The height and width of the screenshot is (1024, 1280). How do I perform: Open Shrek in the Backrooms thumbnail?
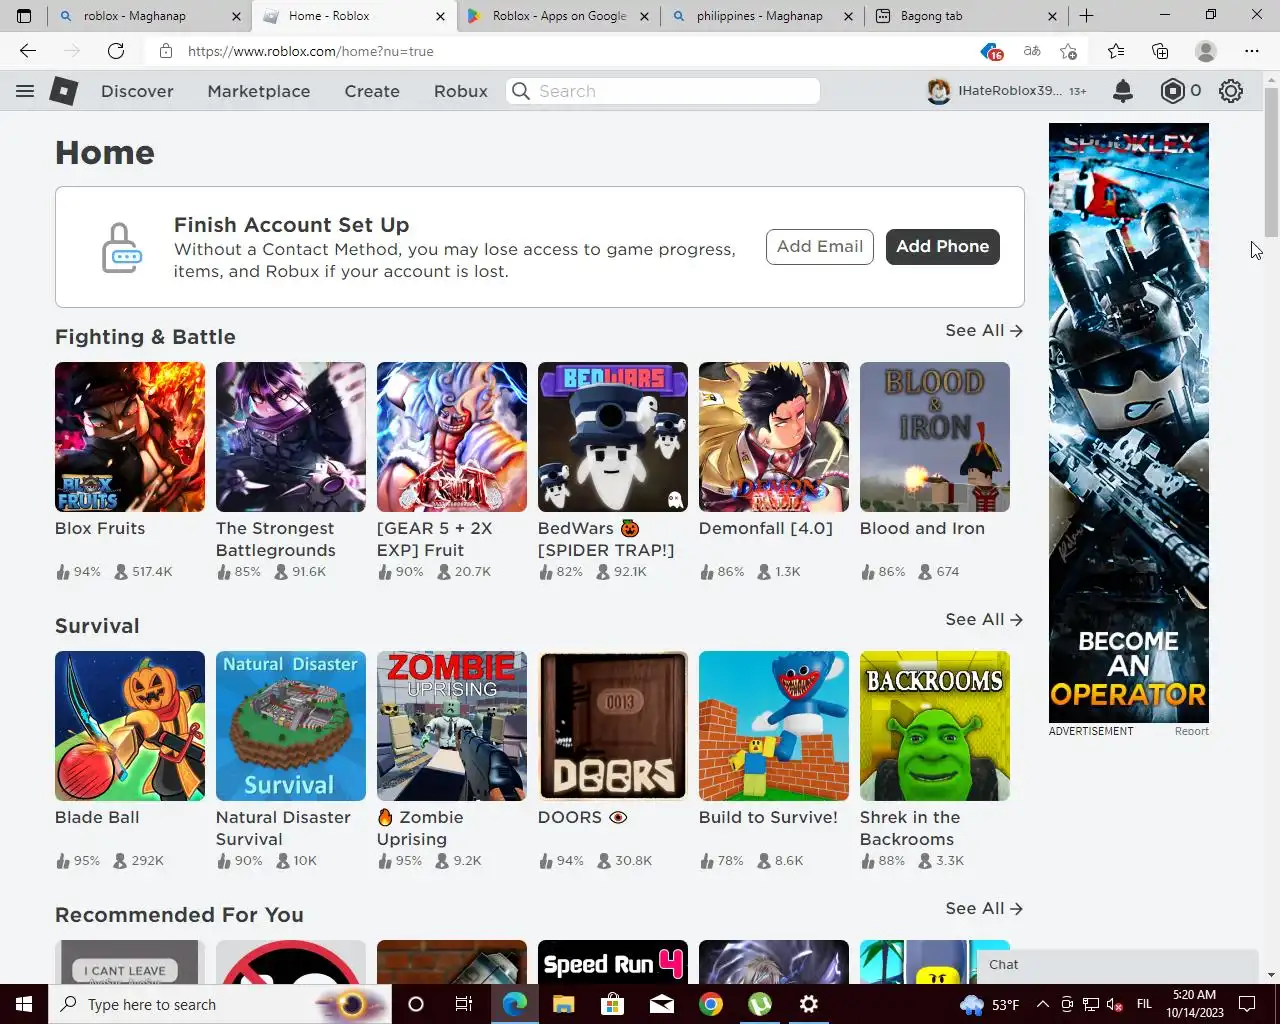tap(935, 726)
